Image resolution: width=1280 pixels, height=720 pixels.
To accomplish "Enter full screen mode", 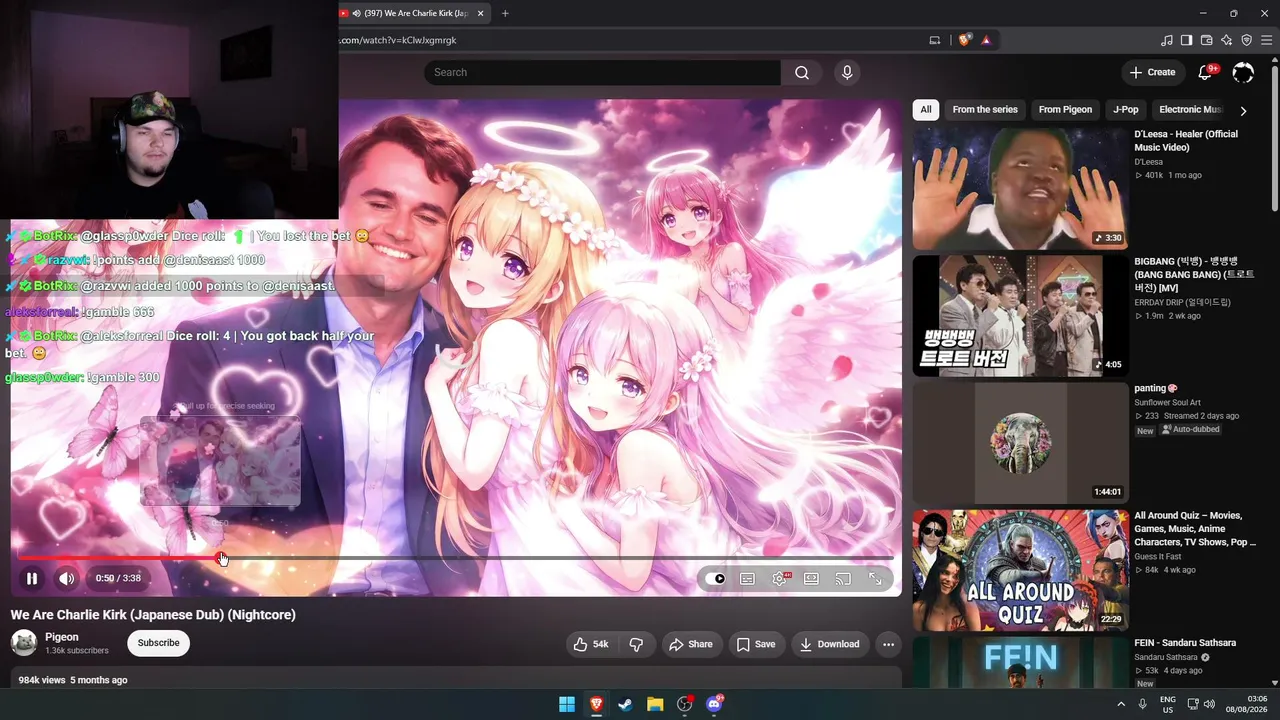I will pyautogui.click(x=875, y=578).
